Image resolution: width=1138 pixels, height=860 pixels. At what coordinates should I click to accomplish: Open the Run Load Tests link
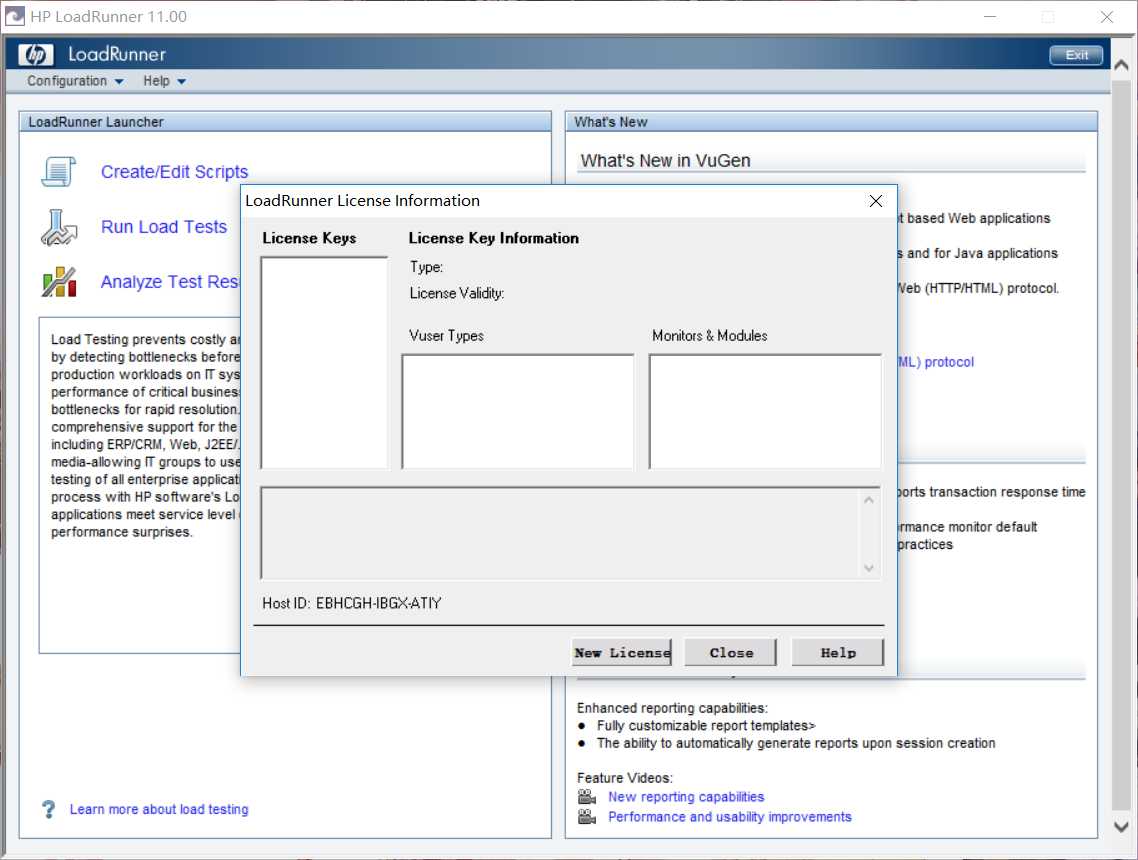pos(164,227)
